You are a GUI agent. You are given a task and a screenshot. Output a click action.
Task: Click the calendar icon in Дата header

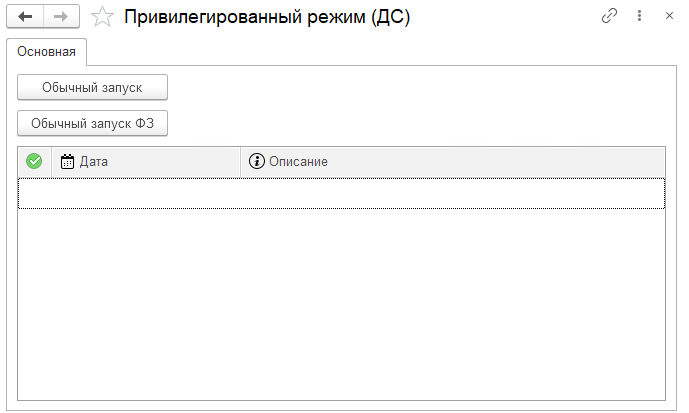(67, 161)
